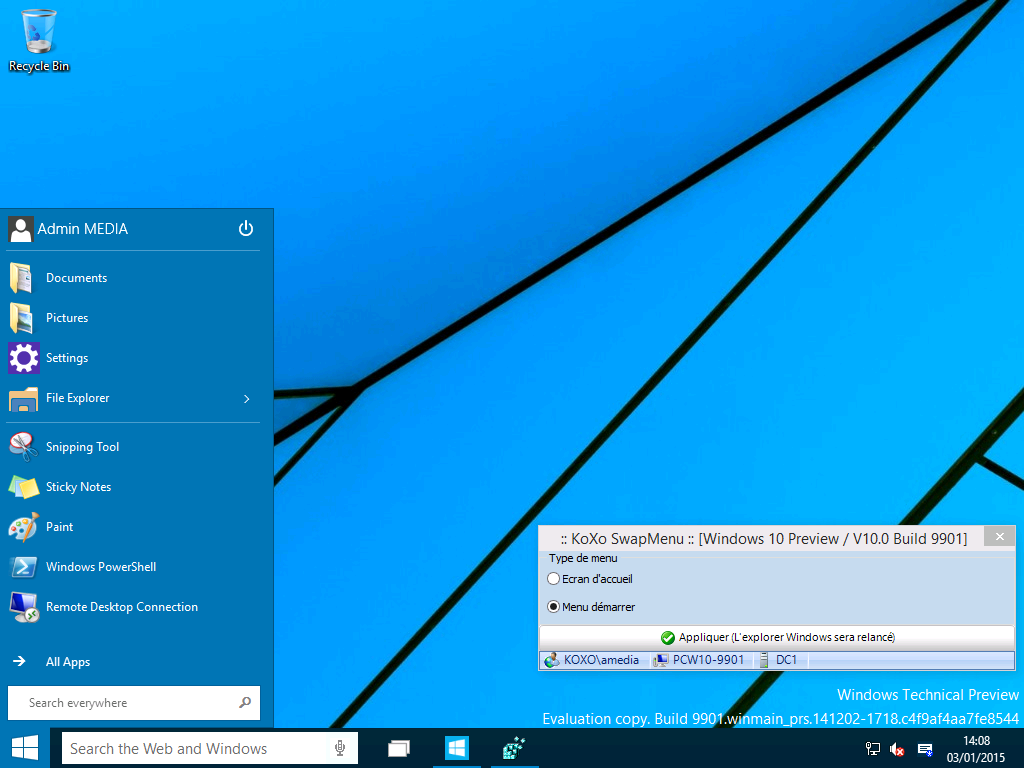Click the Documents folder icon
This screenshot has width=1024, height=768.
coord(22,278)
